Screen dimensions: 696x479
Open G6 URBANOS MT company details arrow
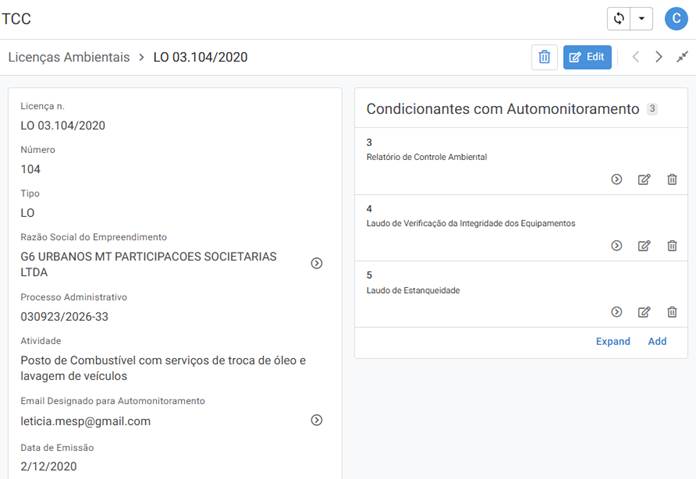[x=316, y=263]
